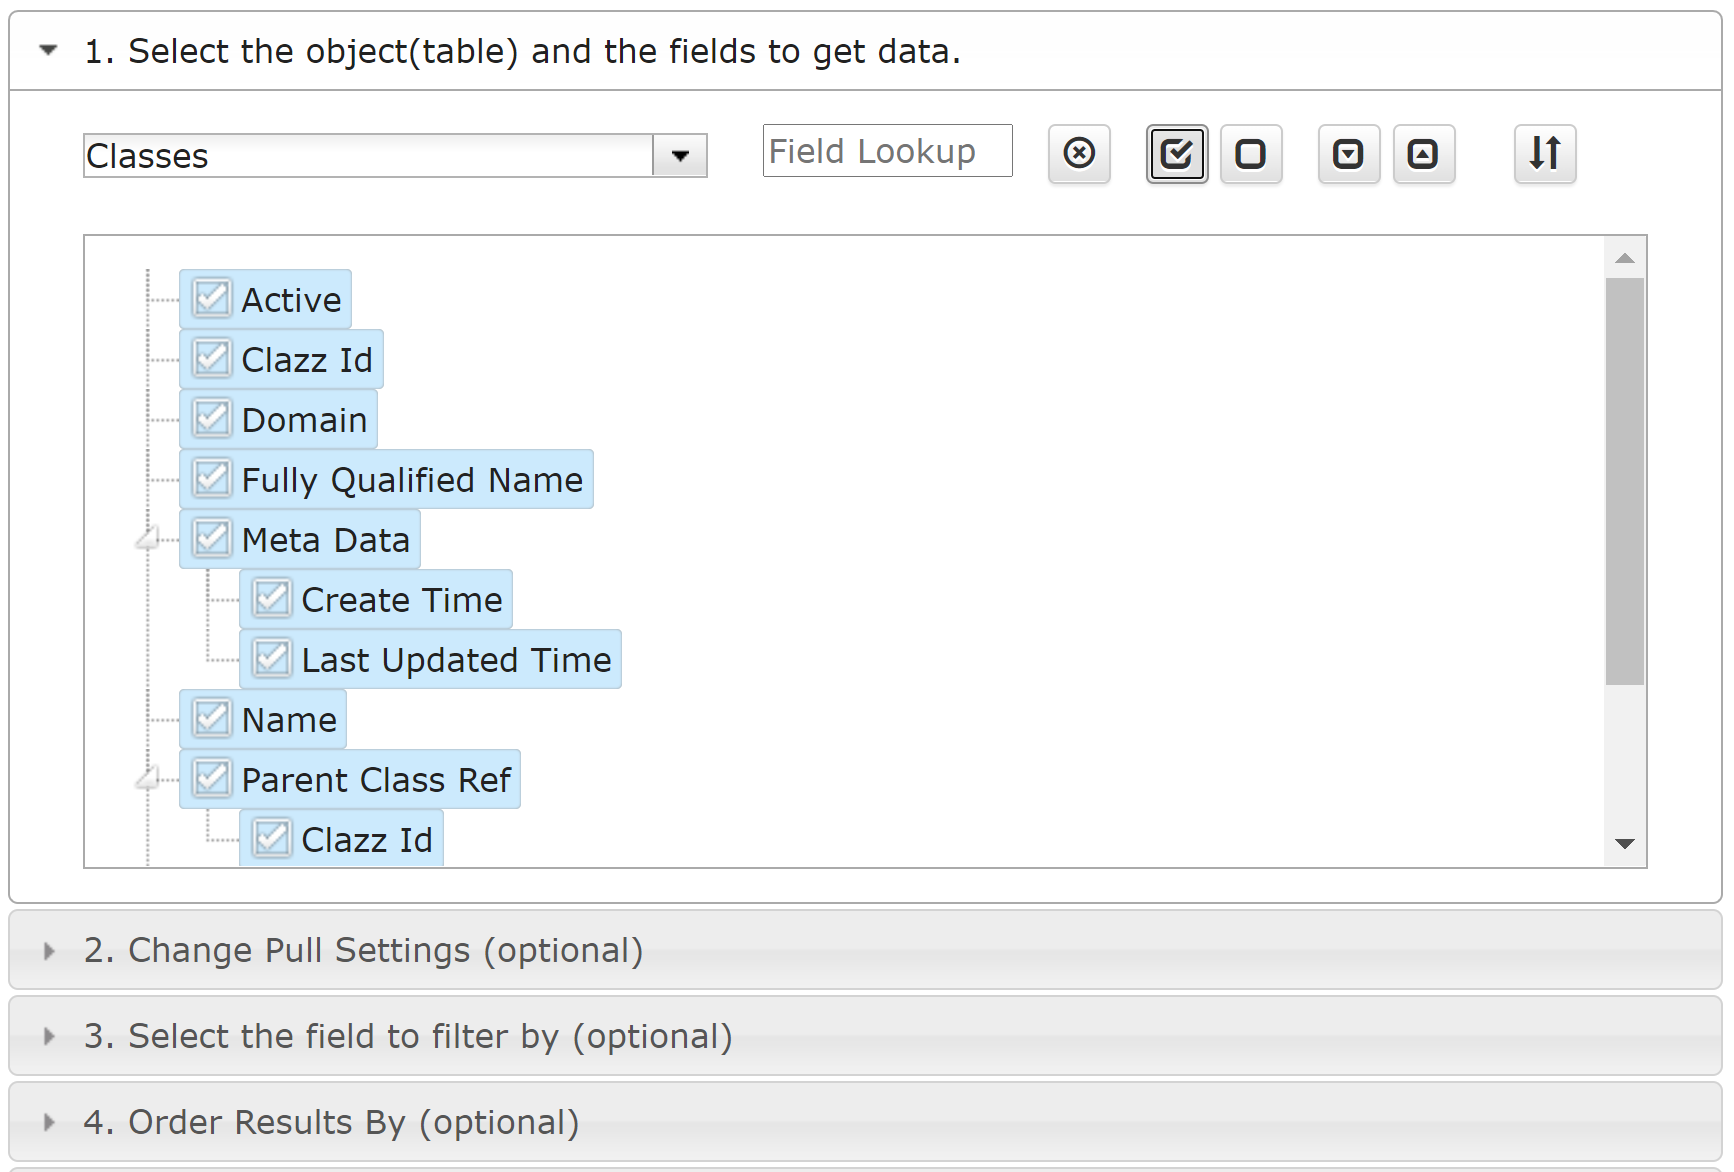This screenshot has height=1172, width=1734.
Task: Uncheck the Domain field checkbox
Action: [212, 418]
